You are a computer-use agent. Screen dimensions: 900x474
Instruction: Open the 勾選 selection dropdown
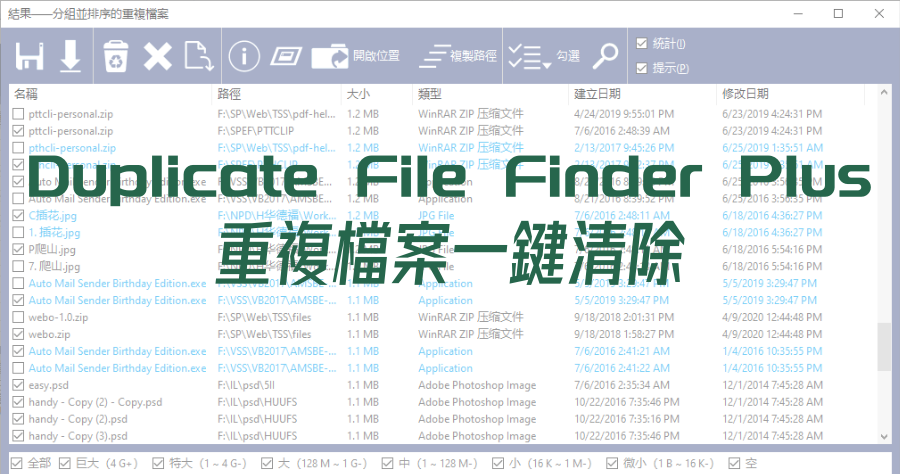tap(543, 57)
